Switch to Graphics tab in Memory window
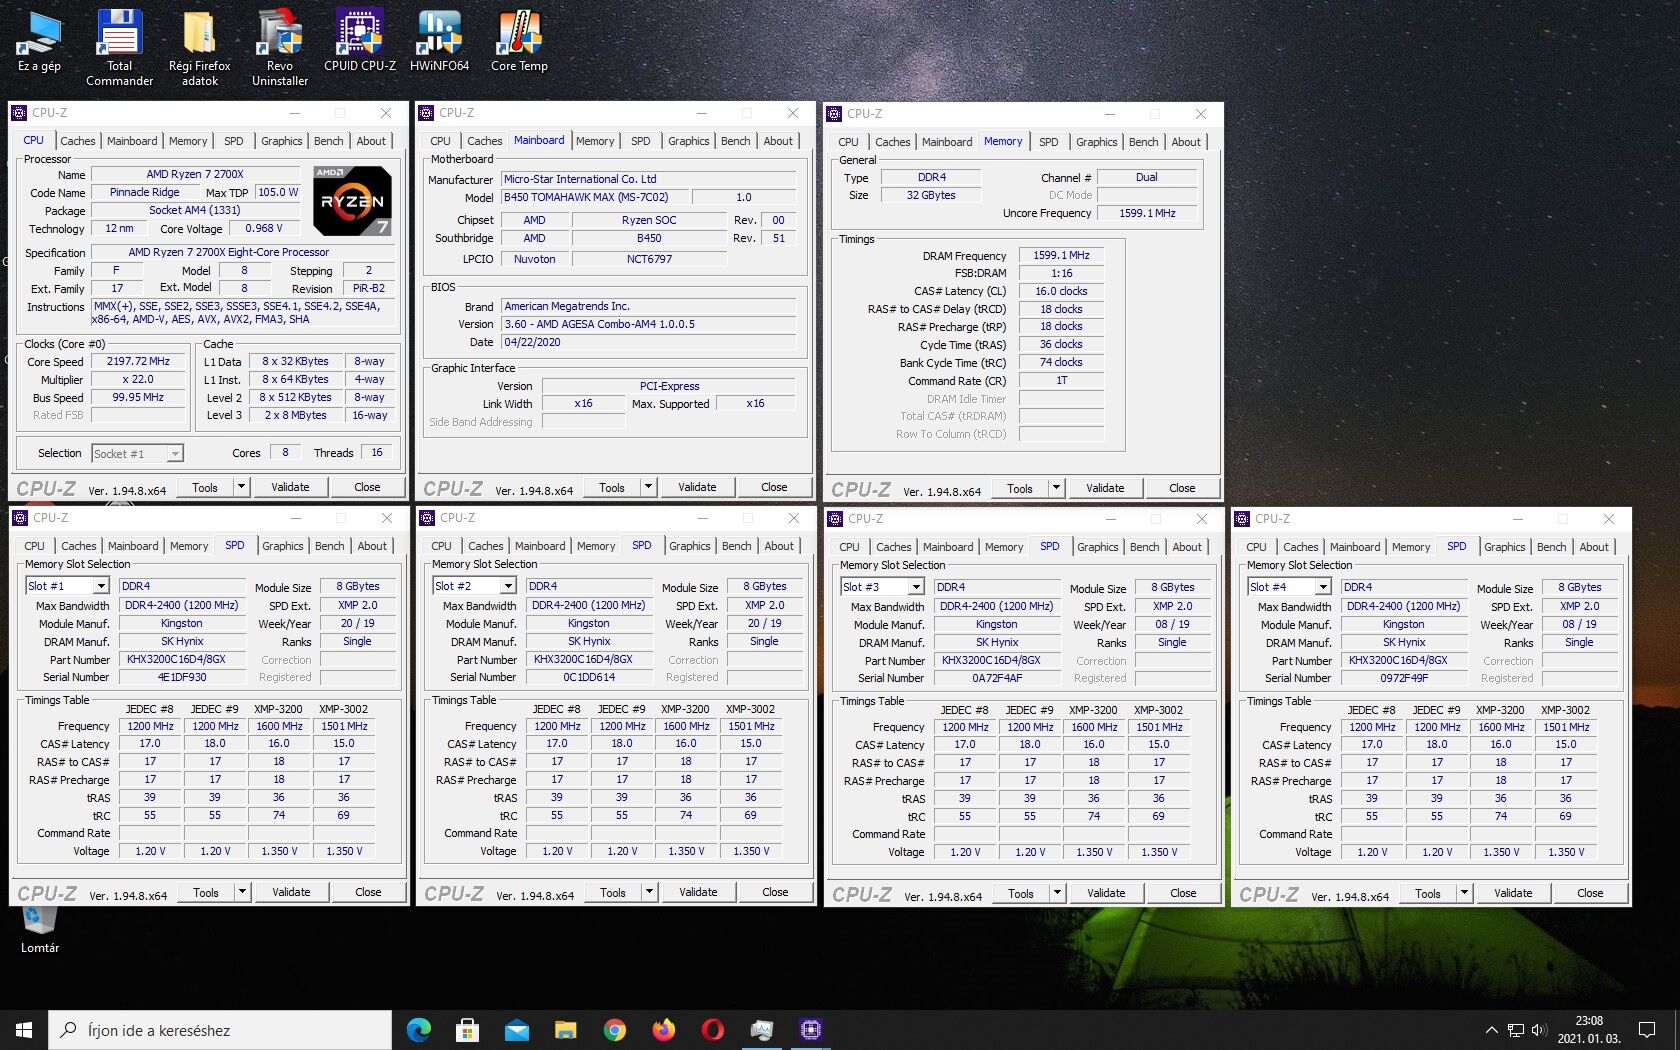This screenshot has height=1050, width=1680. click(1096, 142)
